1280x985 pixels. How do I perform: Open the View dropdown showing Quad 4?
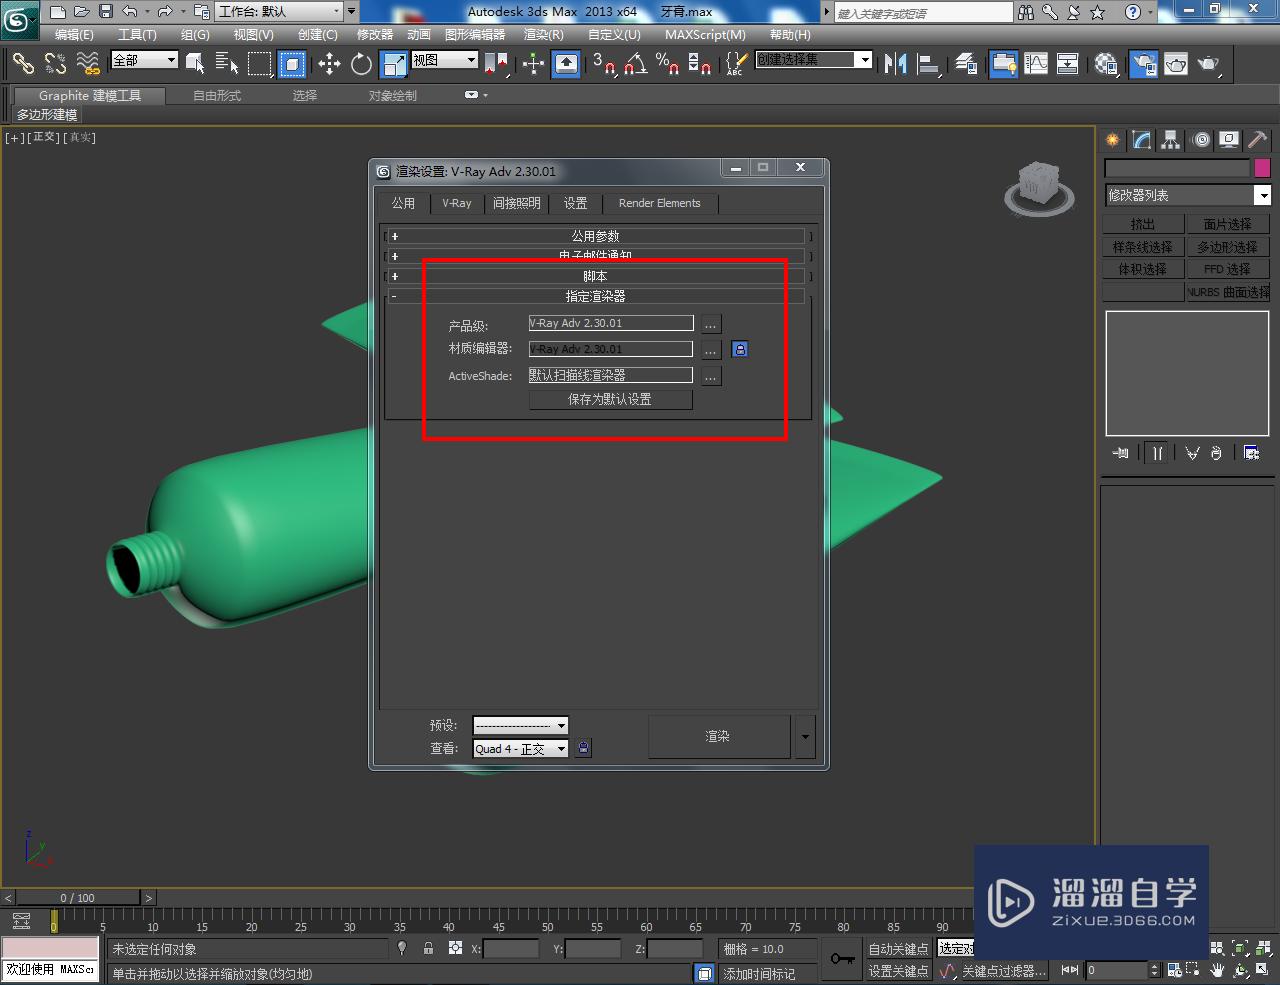[x=520, y=748]
